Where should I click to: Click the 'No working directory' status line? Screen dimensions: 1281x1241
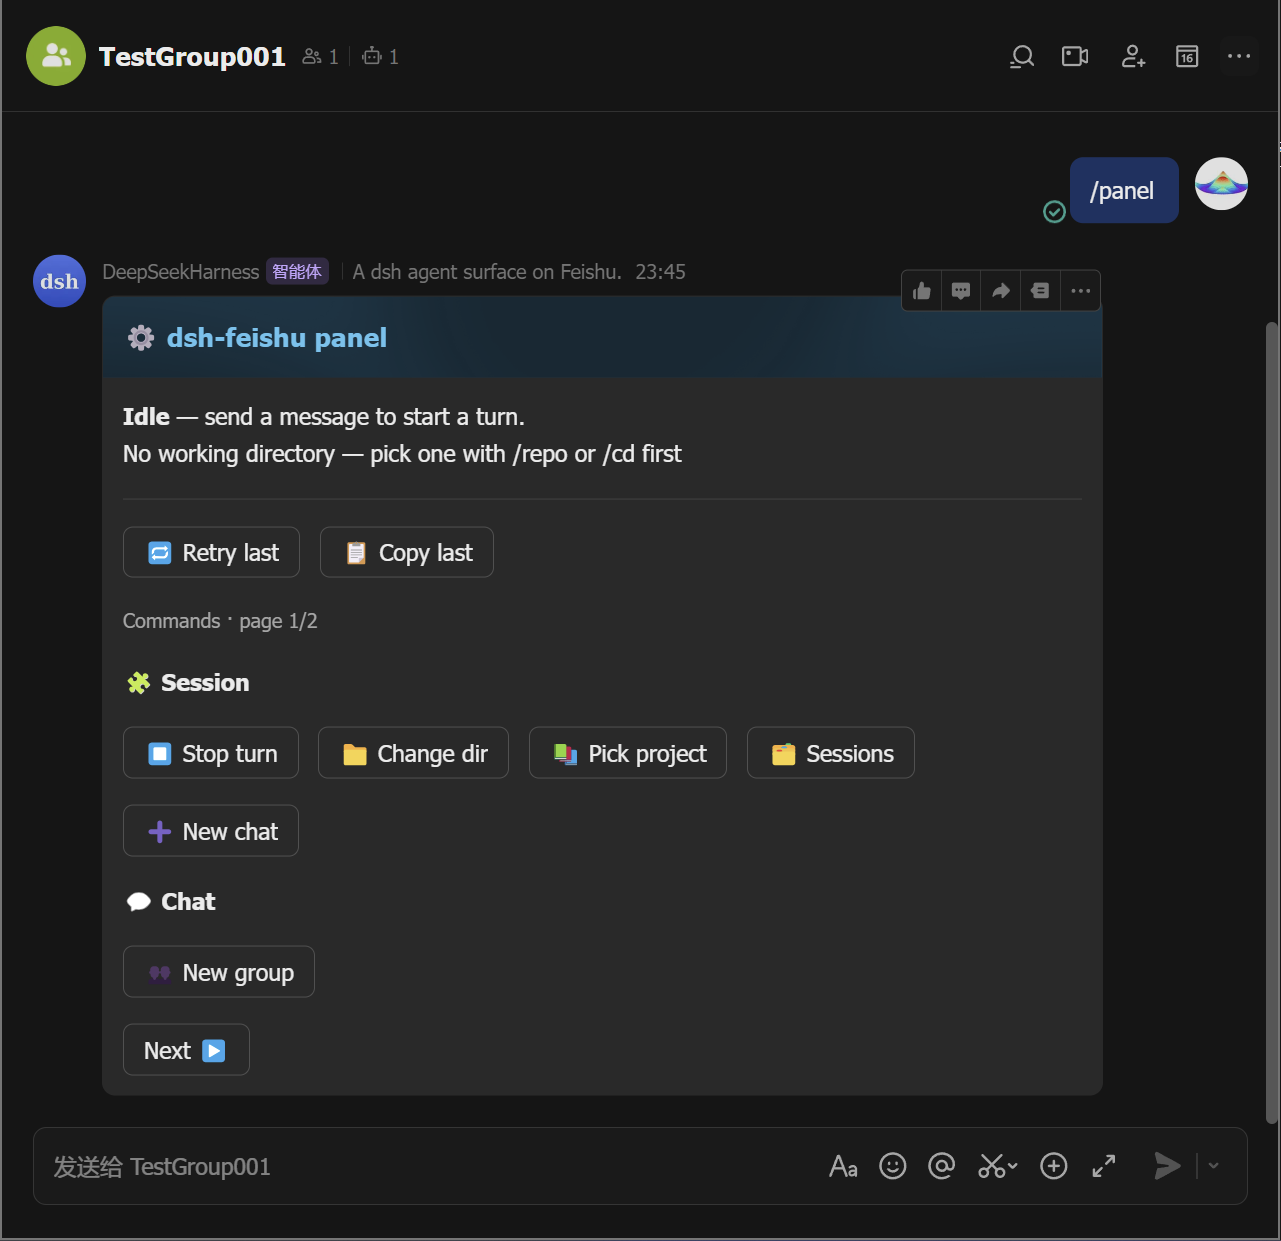[402, 454]
